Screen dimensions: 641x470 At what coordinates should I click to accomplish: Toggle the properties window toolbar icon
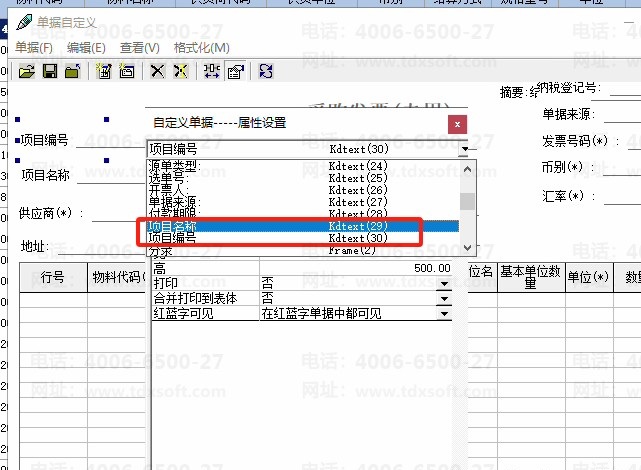coord(235,72)
